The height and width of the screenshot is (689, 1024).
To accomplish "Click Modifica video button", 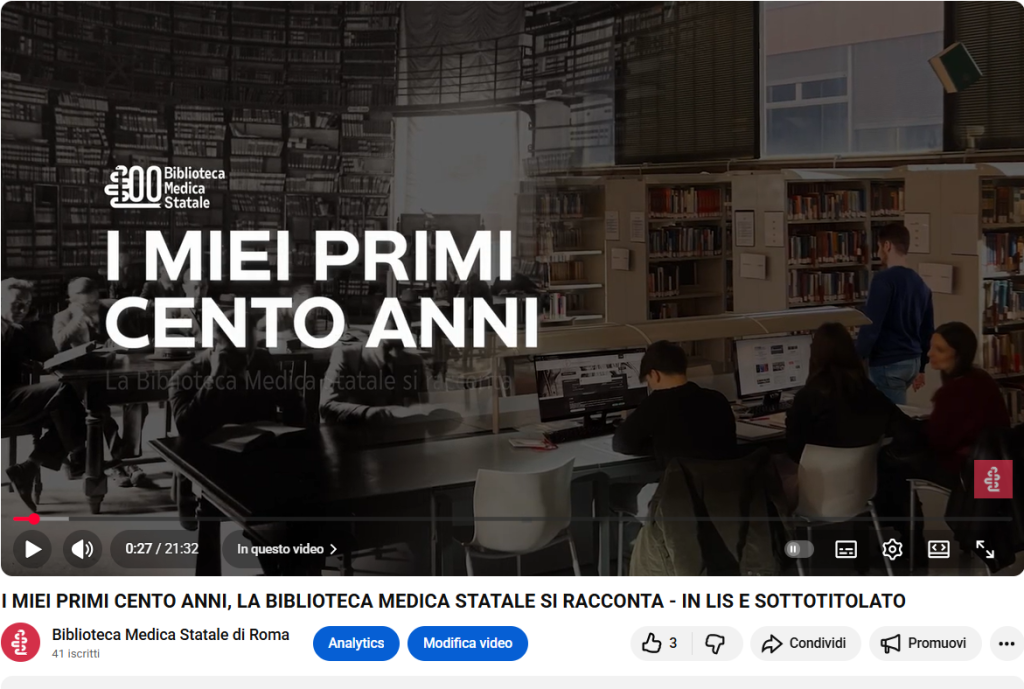I will [468, 643].
